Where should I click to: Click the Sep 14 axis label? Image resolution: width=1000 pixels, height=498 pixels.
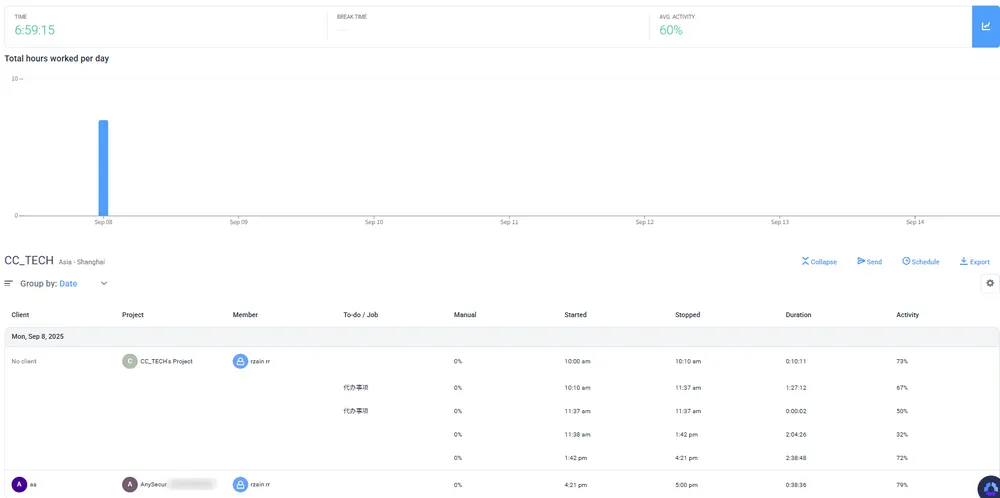pyautogui.click(x=915, y=223)
